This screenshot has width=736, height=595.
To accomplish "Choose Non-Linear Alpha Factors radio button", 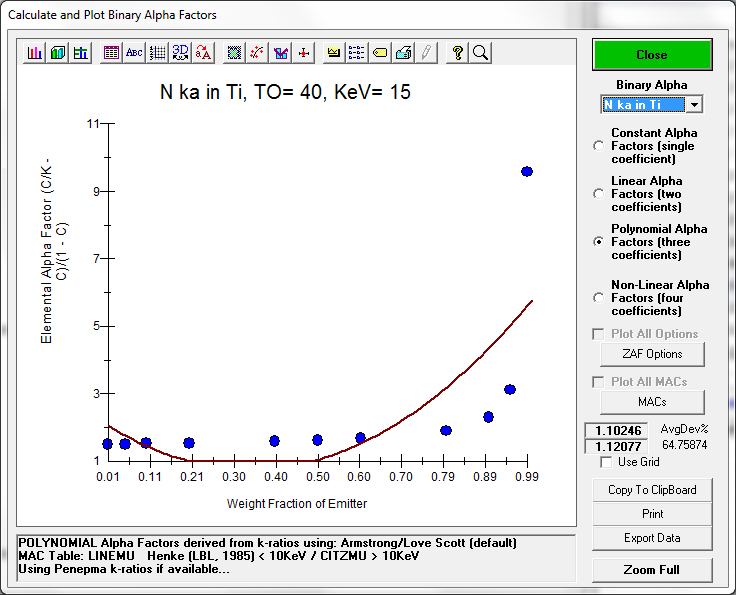I will pos(599,298).
